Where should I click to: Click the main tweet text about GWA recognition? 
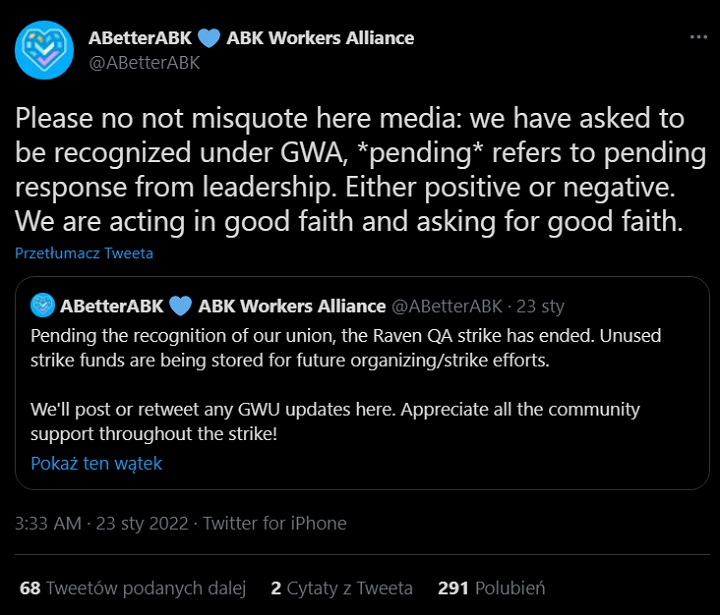[x=360, y=170]
